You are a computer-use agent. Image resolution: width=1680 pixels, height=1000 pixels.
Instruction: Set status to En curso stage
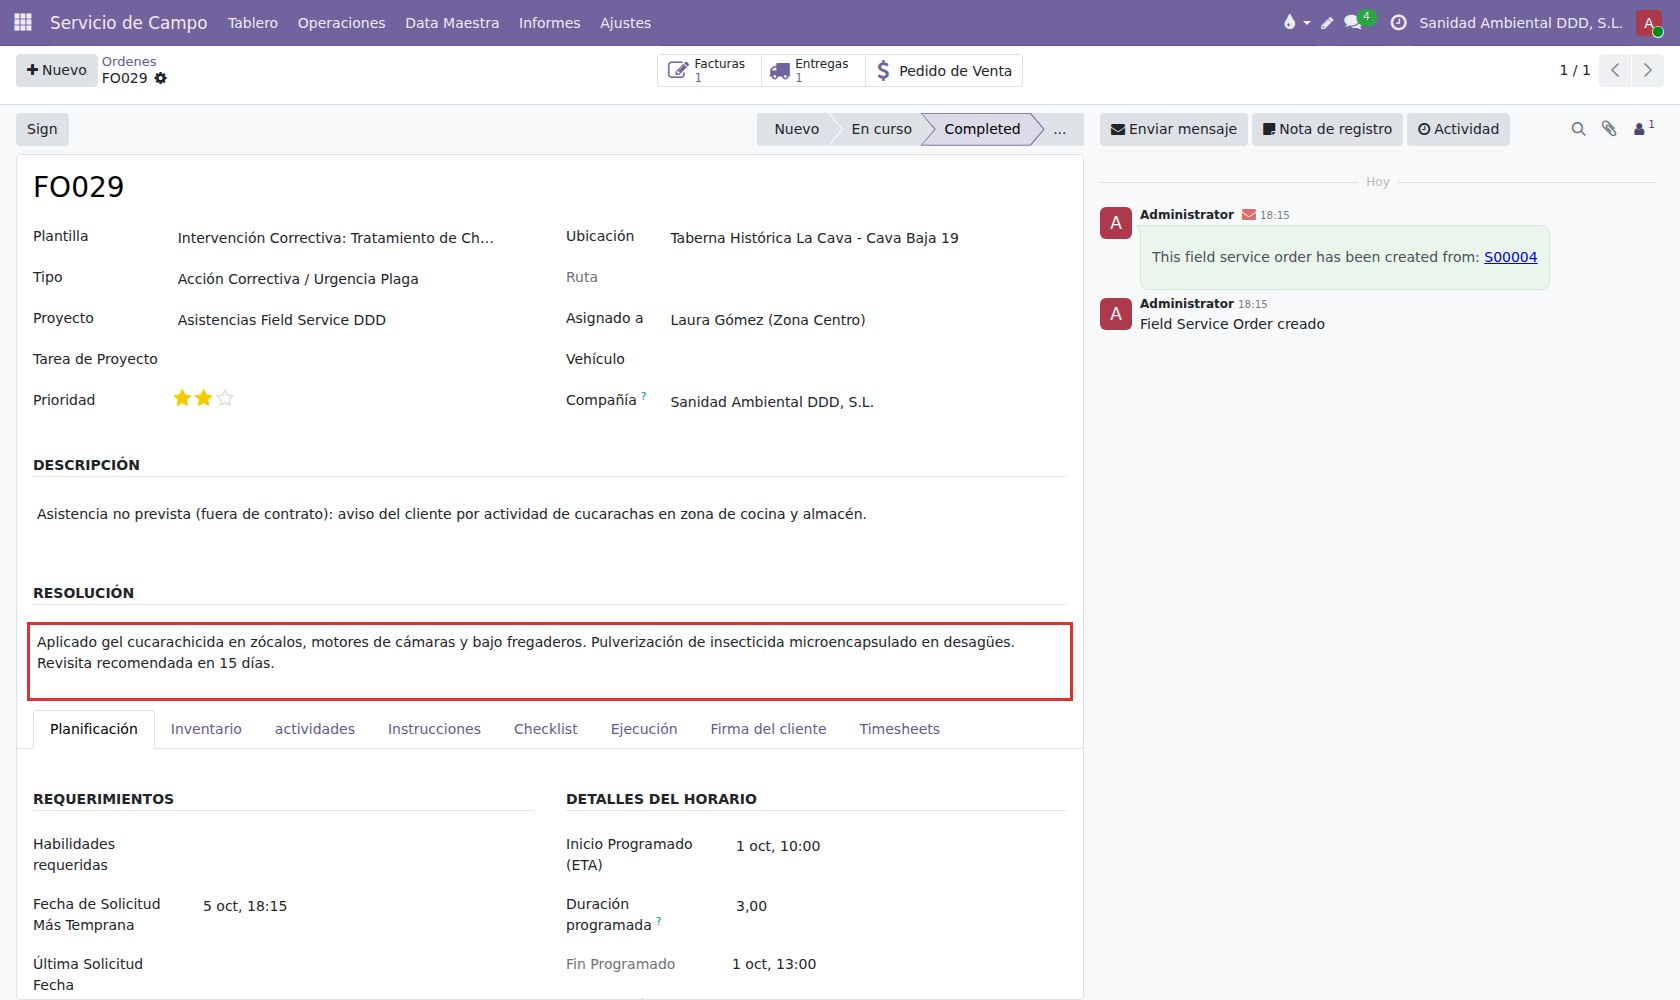[x=881, y=129]
